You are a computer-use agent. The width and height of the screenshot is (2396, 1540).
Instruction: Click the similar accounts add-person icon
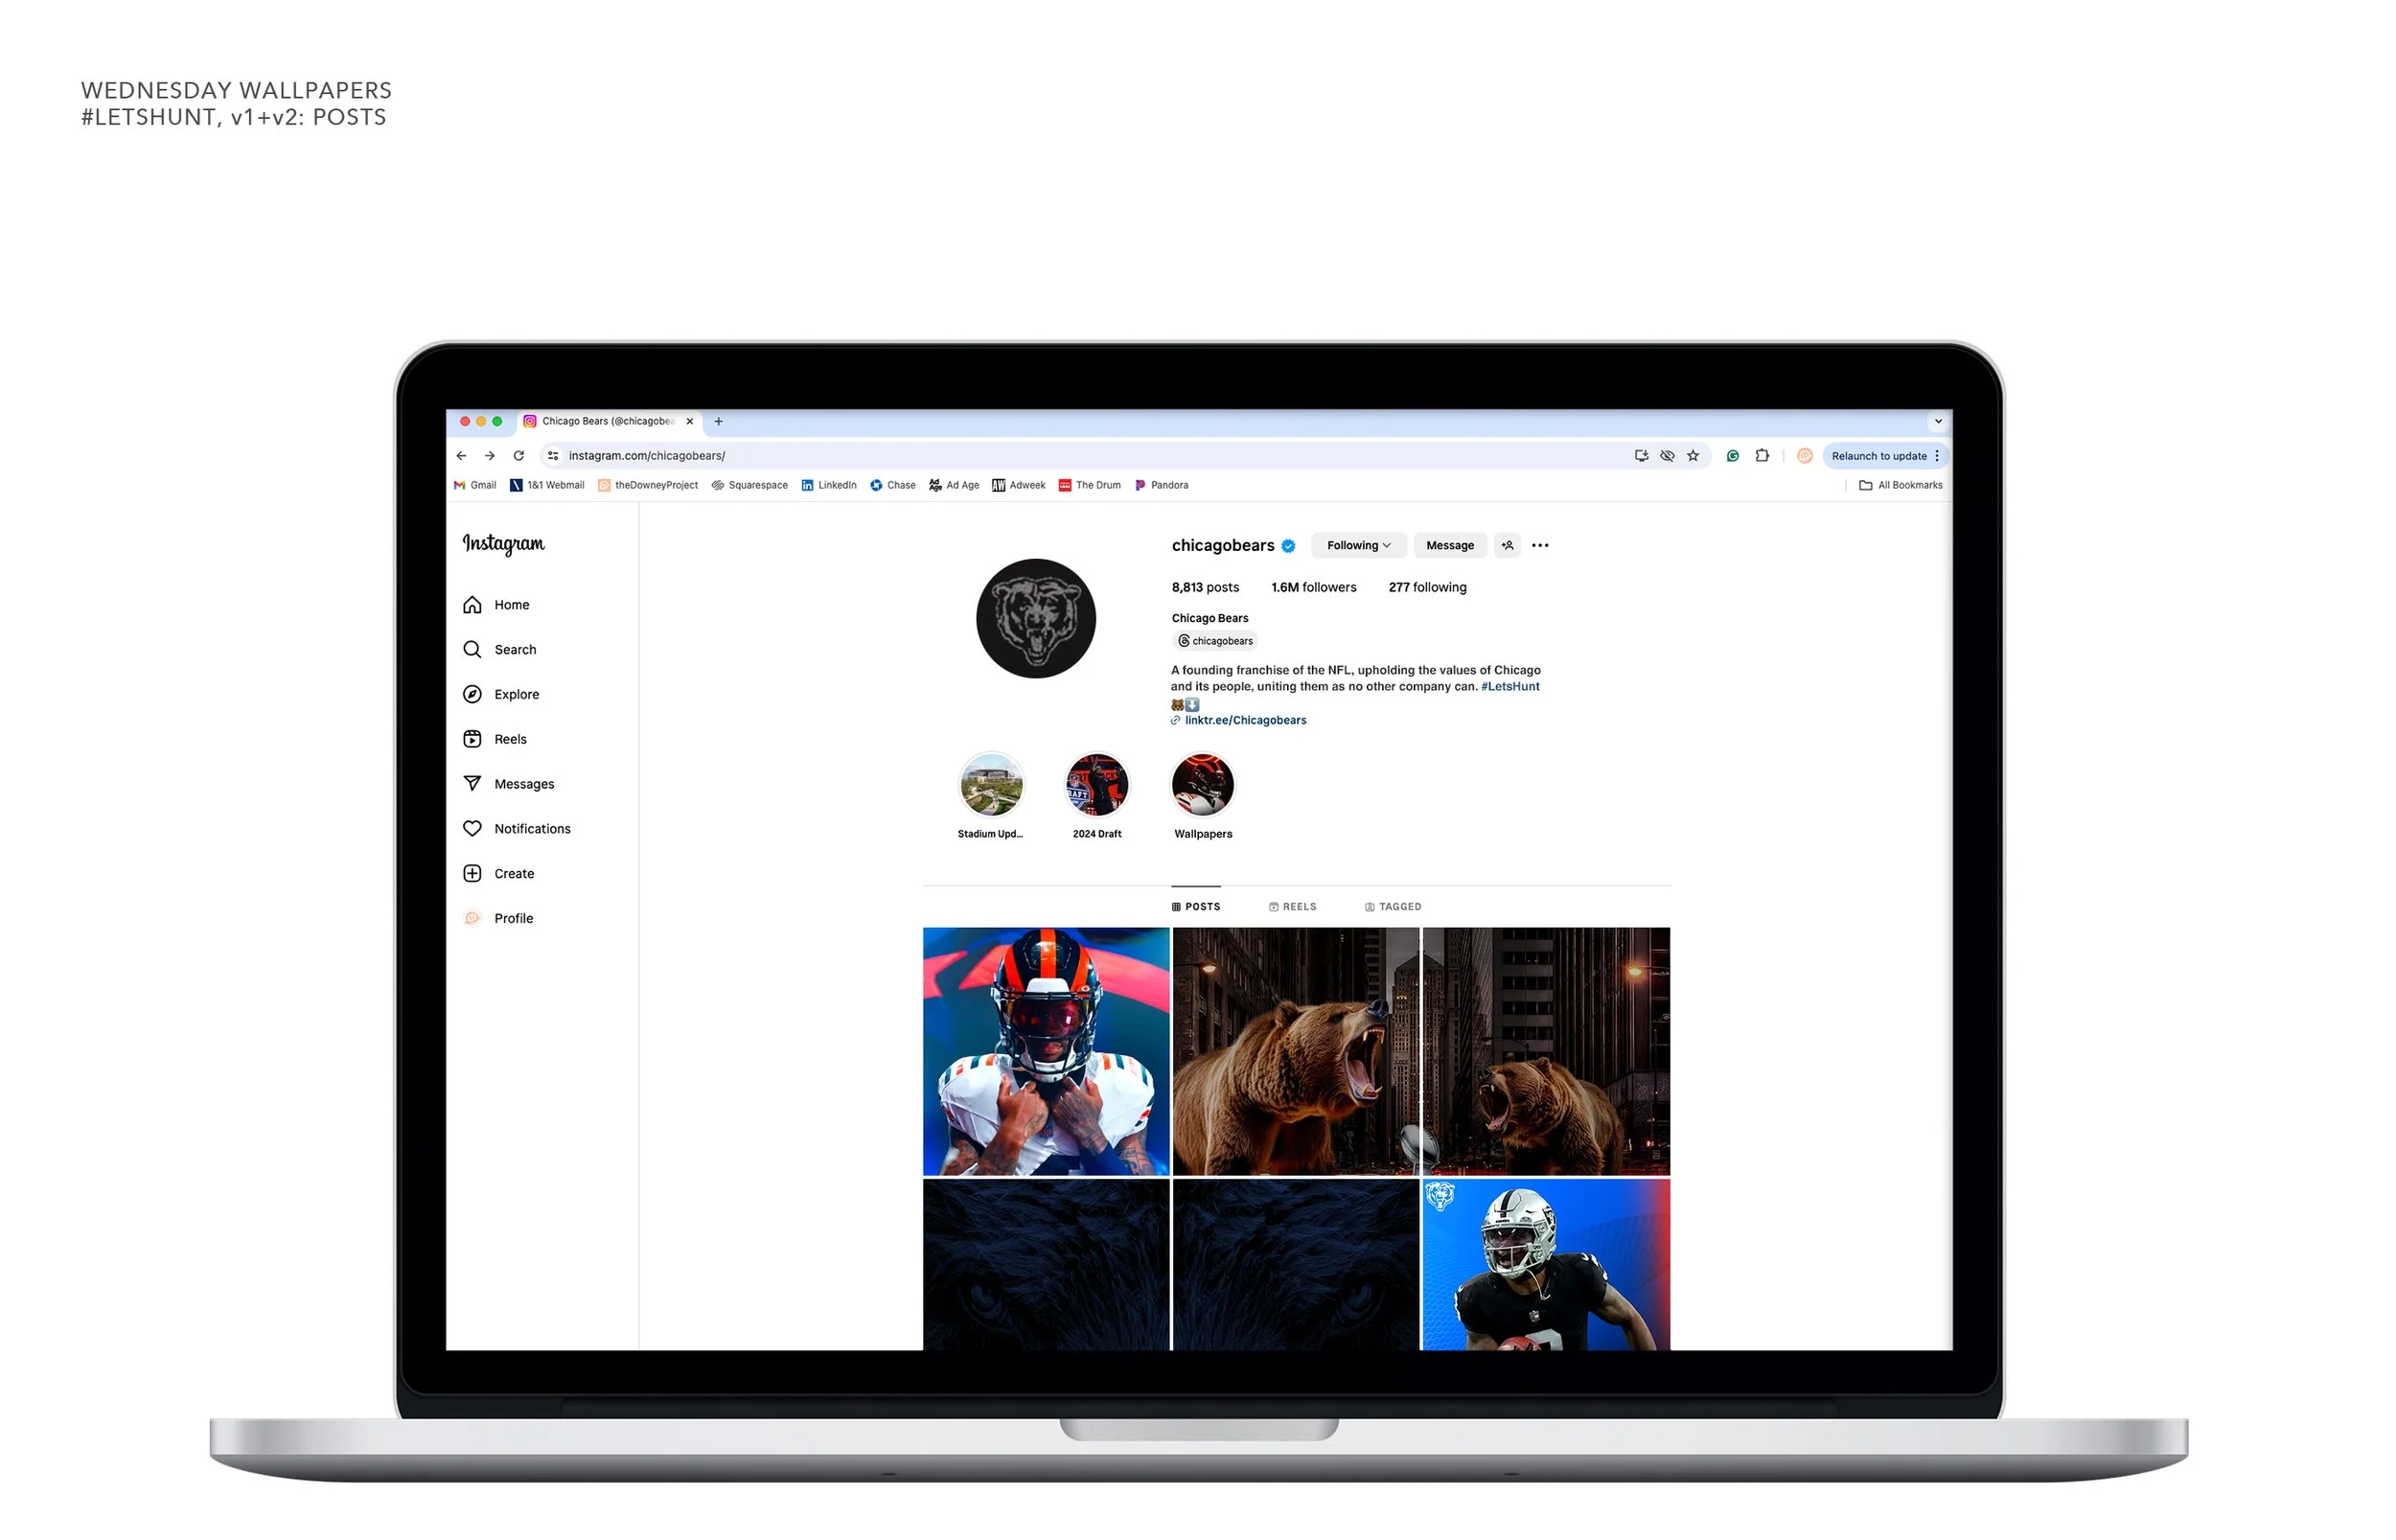coord(1507,546)
